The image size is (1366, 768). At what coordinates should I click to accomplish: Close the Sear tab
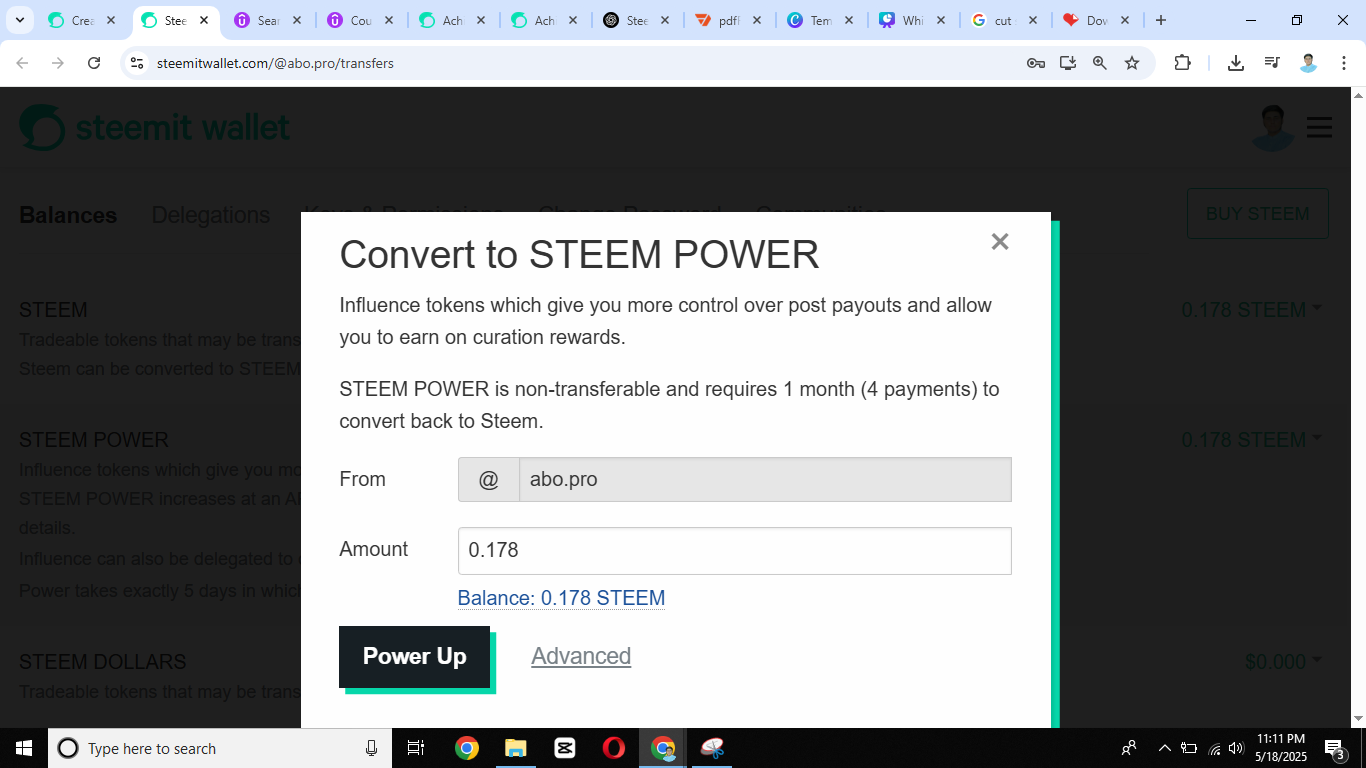(297, 20)
